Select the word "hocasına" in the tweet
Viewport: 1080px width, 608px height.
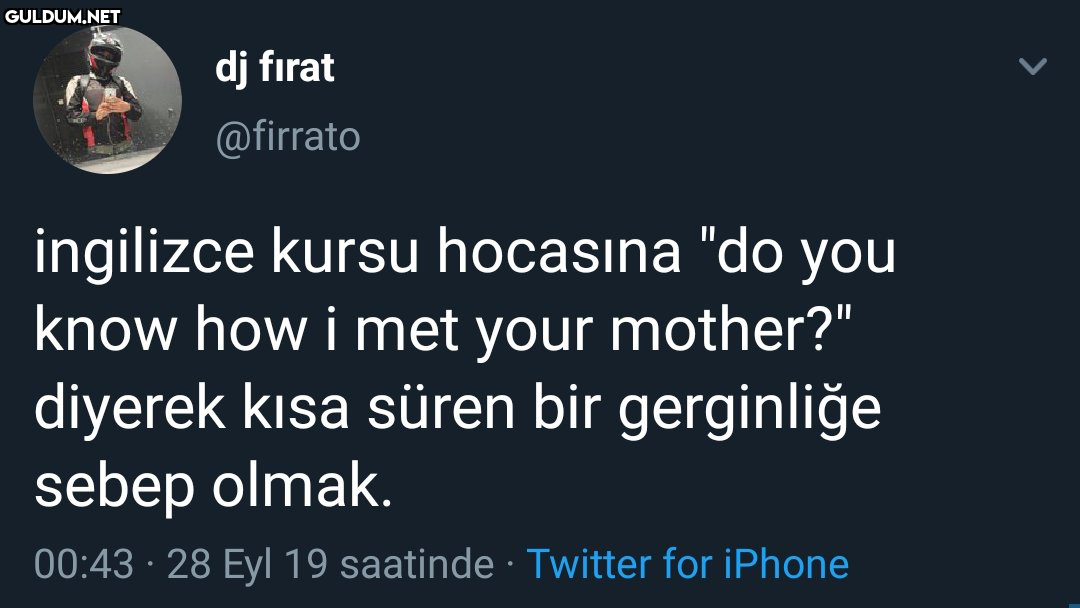(558, 253)
